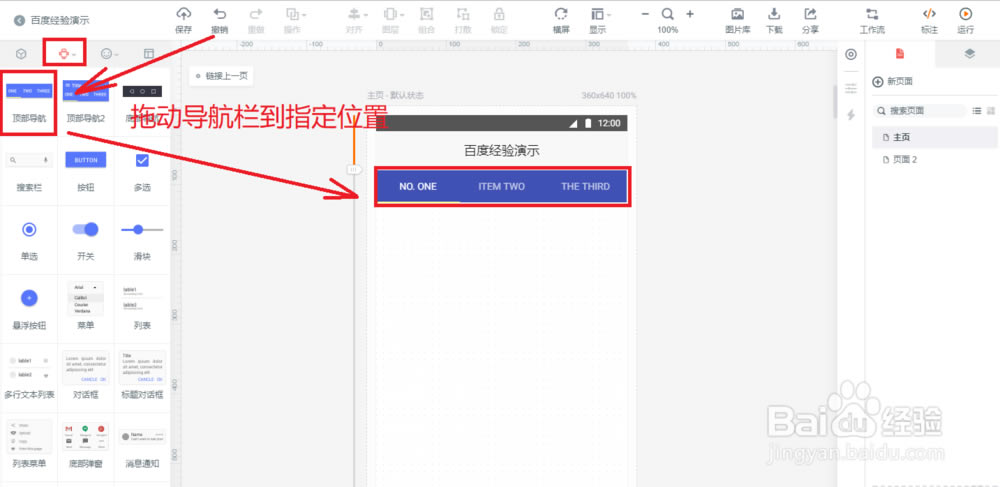This screenshot has width=1000, height=487.
Task: Add a page with 新页面
Action: click(893, 82)
